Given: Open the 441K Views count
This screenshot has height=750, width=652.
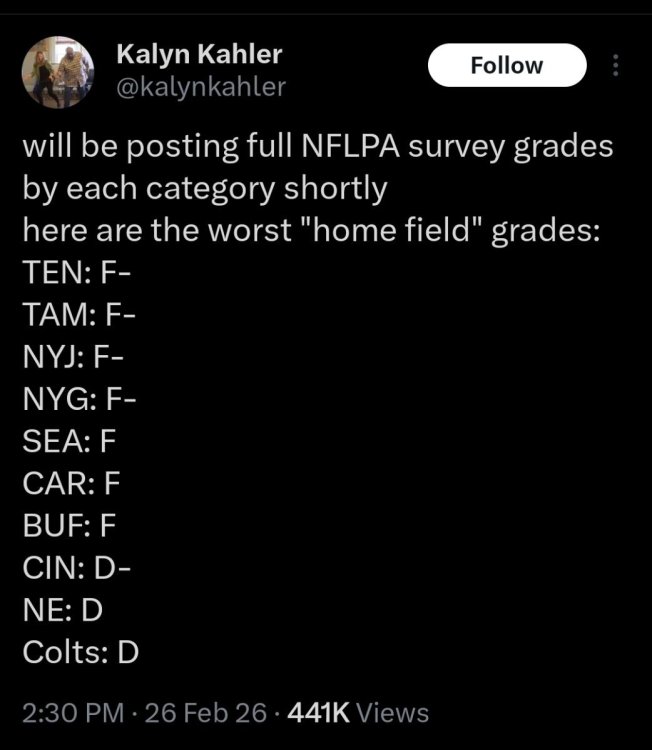Looking at the screenshot, I should click(x=357, y=713).
